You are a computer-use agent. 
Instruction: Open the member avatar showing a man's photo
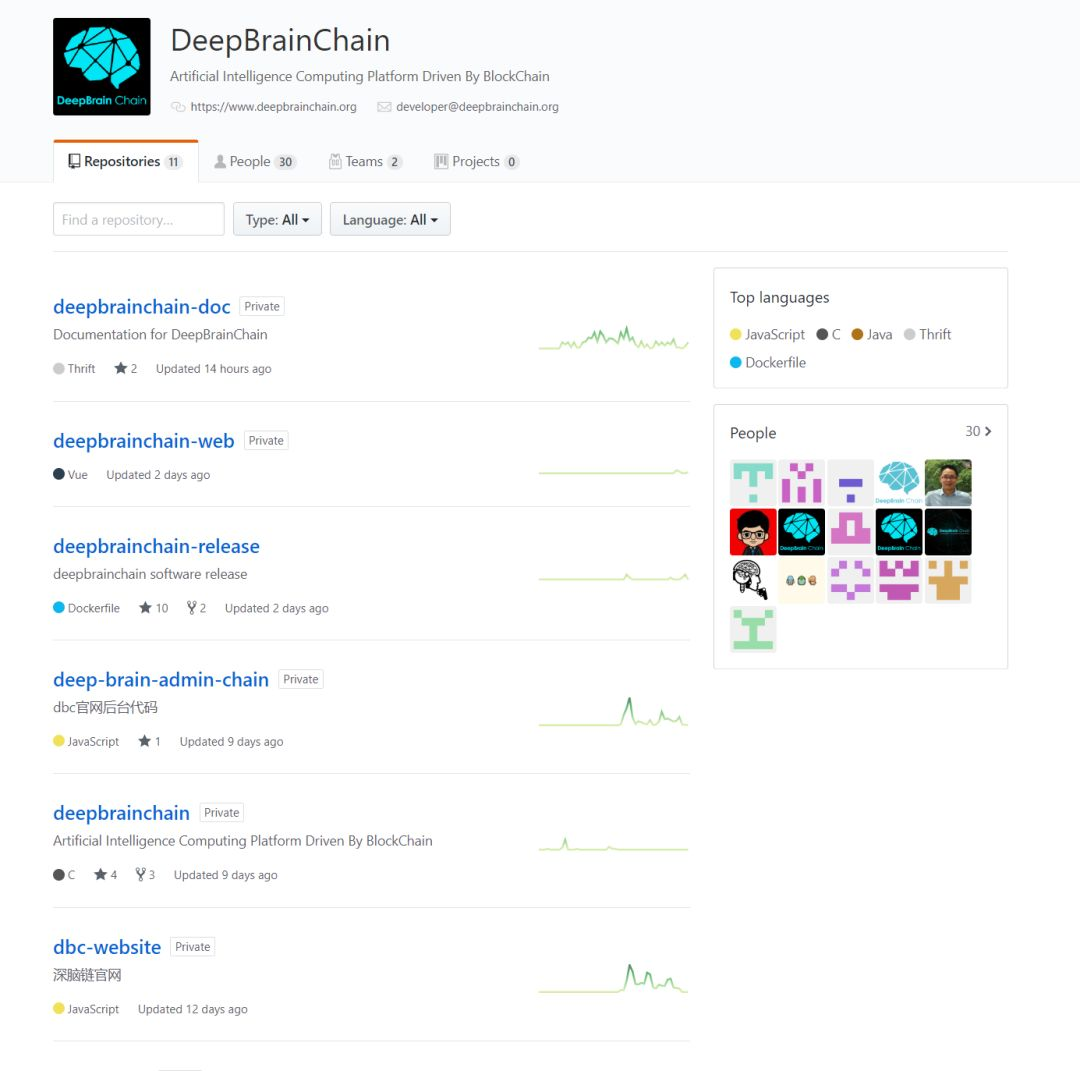click(948, 483)
